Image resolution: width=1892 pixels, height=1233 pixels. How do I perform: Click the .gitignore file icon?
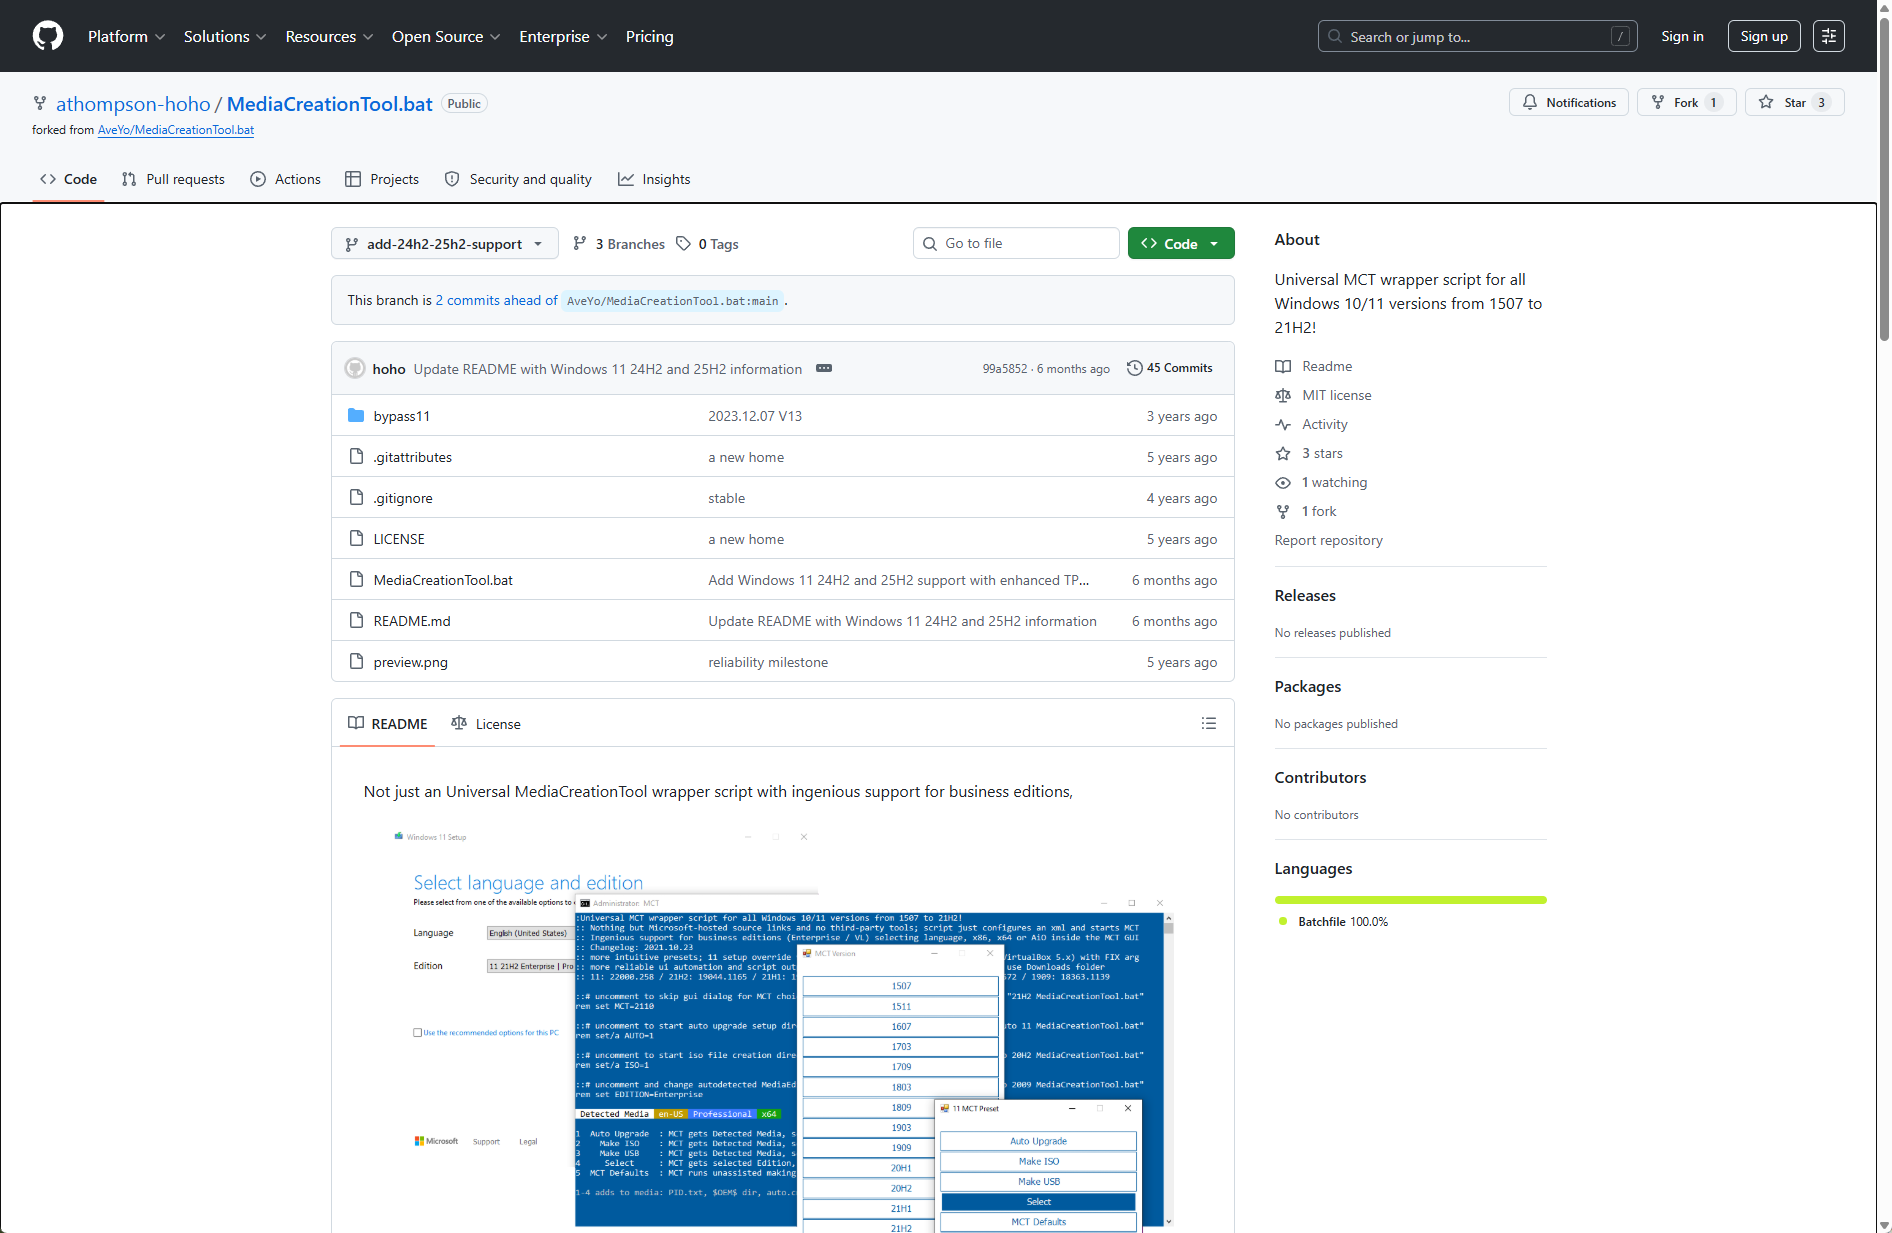[x=356, y=497]
